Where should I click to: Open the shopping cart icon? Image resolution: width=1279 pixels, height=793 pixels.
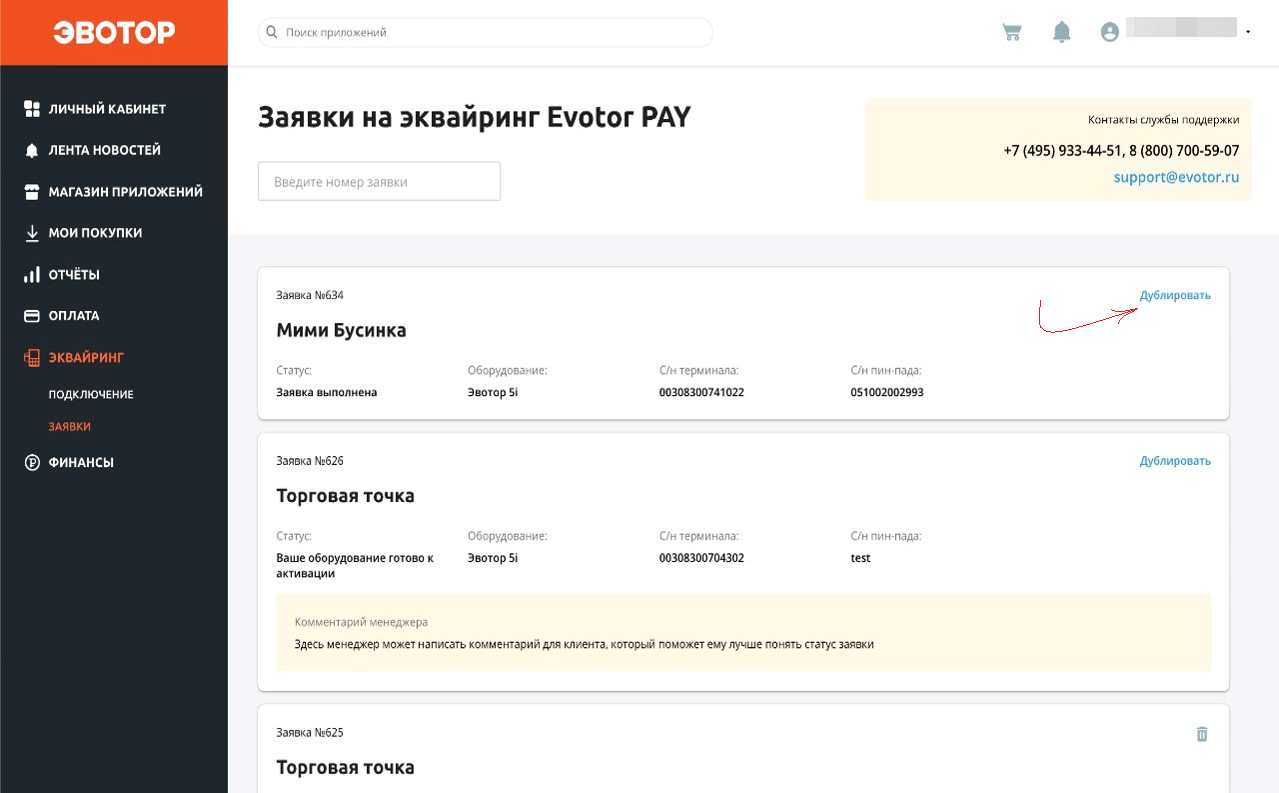(x=1012, y=32)
